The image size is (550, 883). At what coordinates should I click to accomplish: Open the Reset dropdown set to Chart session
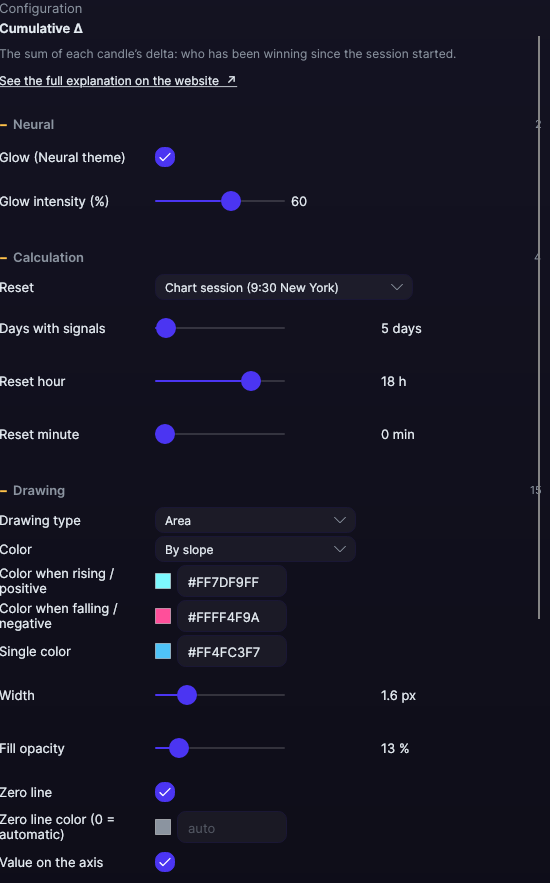(284, 287)
